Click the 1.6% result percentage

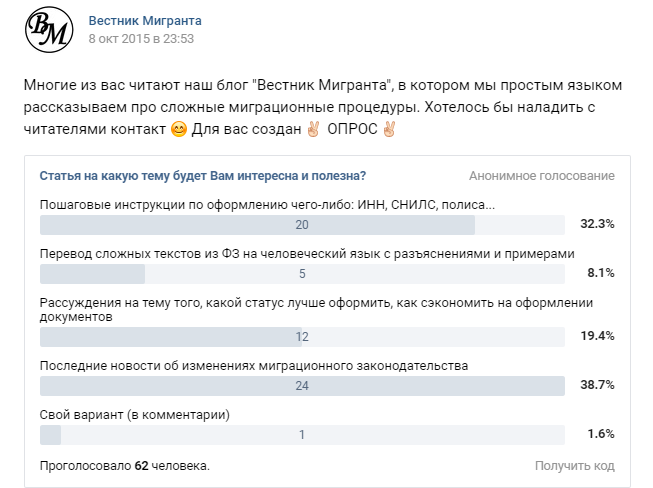tap(600, 434)
